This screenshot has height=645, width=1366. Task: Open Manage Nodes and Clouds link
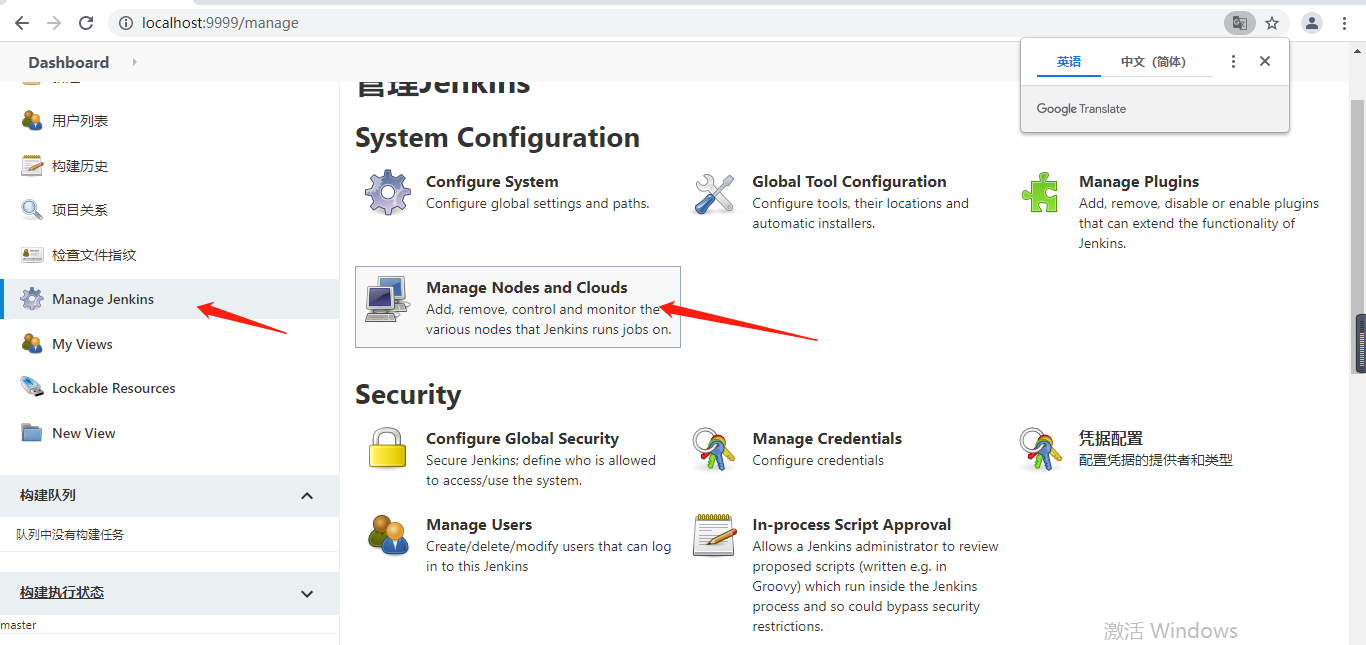527,287
